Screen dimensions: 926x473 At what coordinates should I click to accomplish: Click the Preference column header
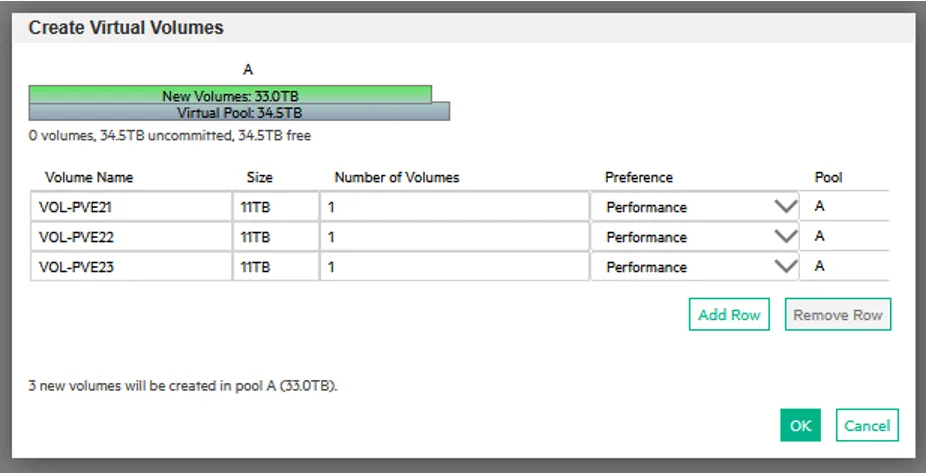(x=638, y=177)
